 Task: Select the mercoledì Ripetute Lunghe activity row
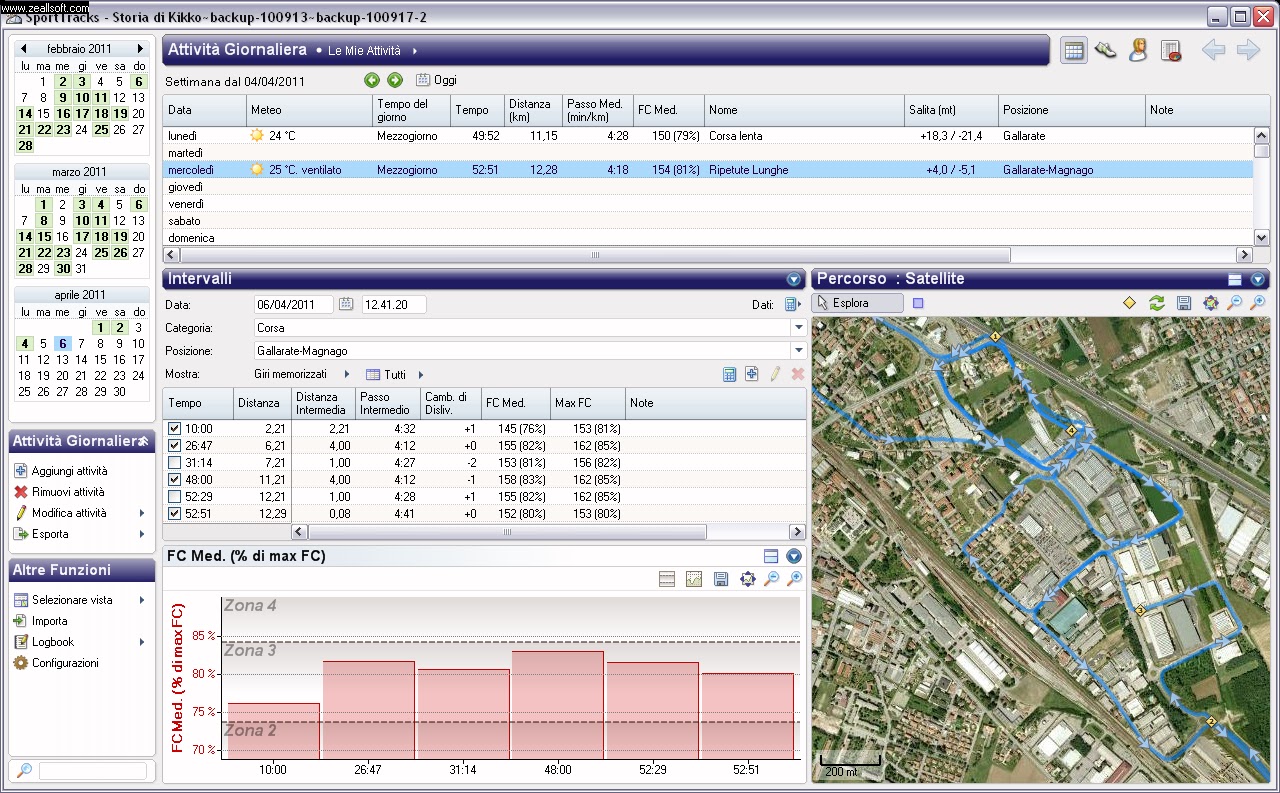(708, 170)
